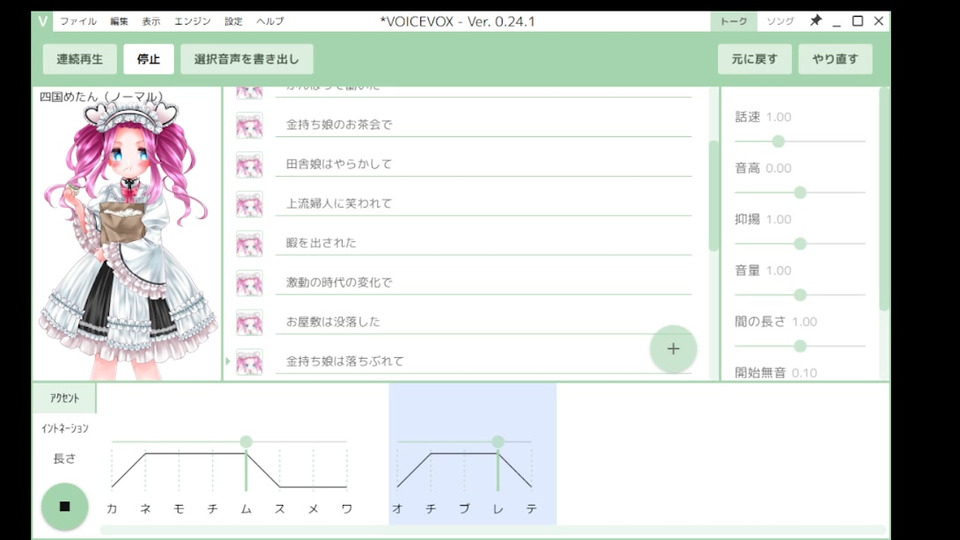The image size is (960, 540).
Task: Select the アクセント tab
Action: tap(64, 398)
